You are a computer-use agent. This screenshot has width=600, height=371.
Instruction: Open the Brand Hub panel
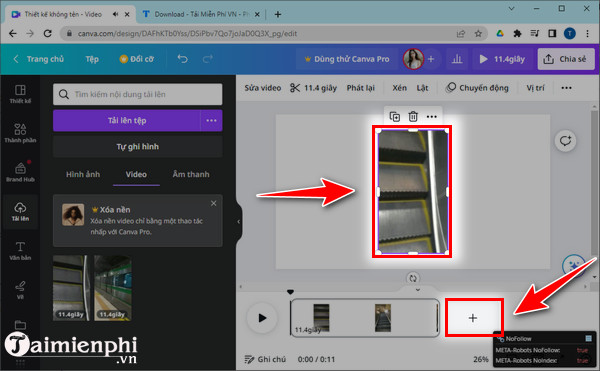click(x=20, y=172)
